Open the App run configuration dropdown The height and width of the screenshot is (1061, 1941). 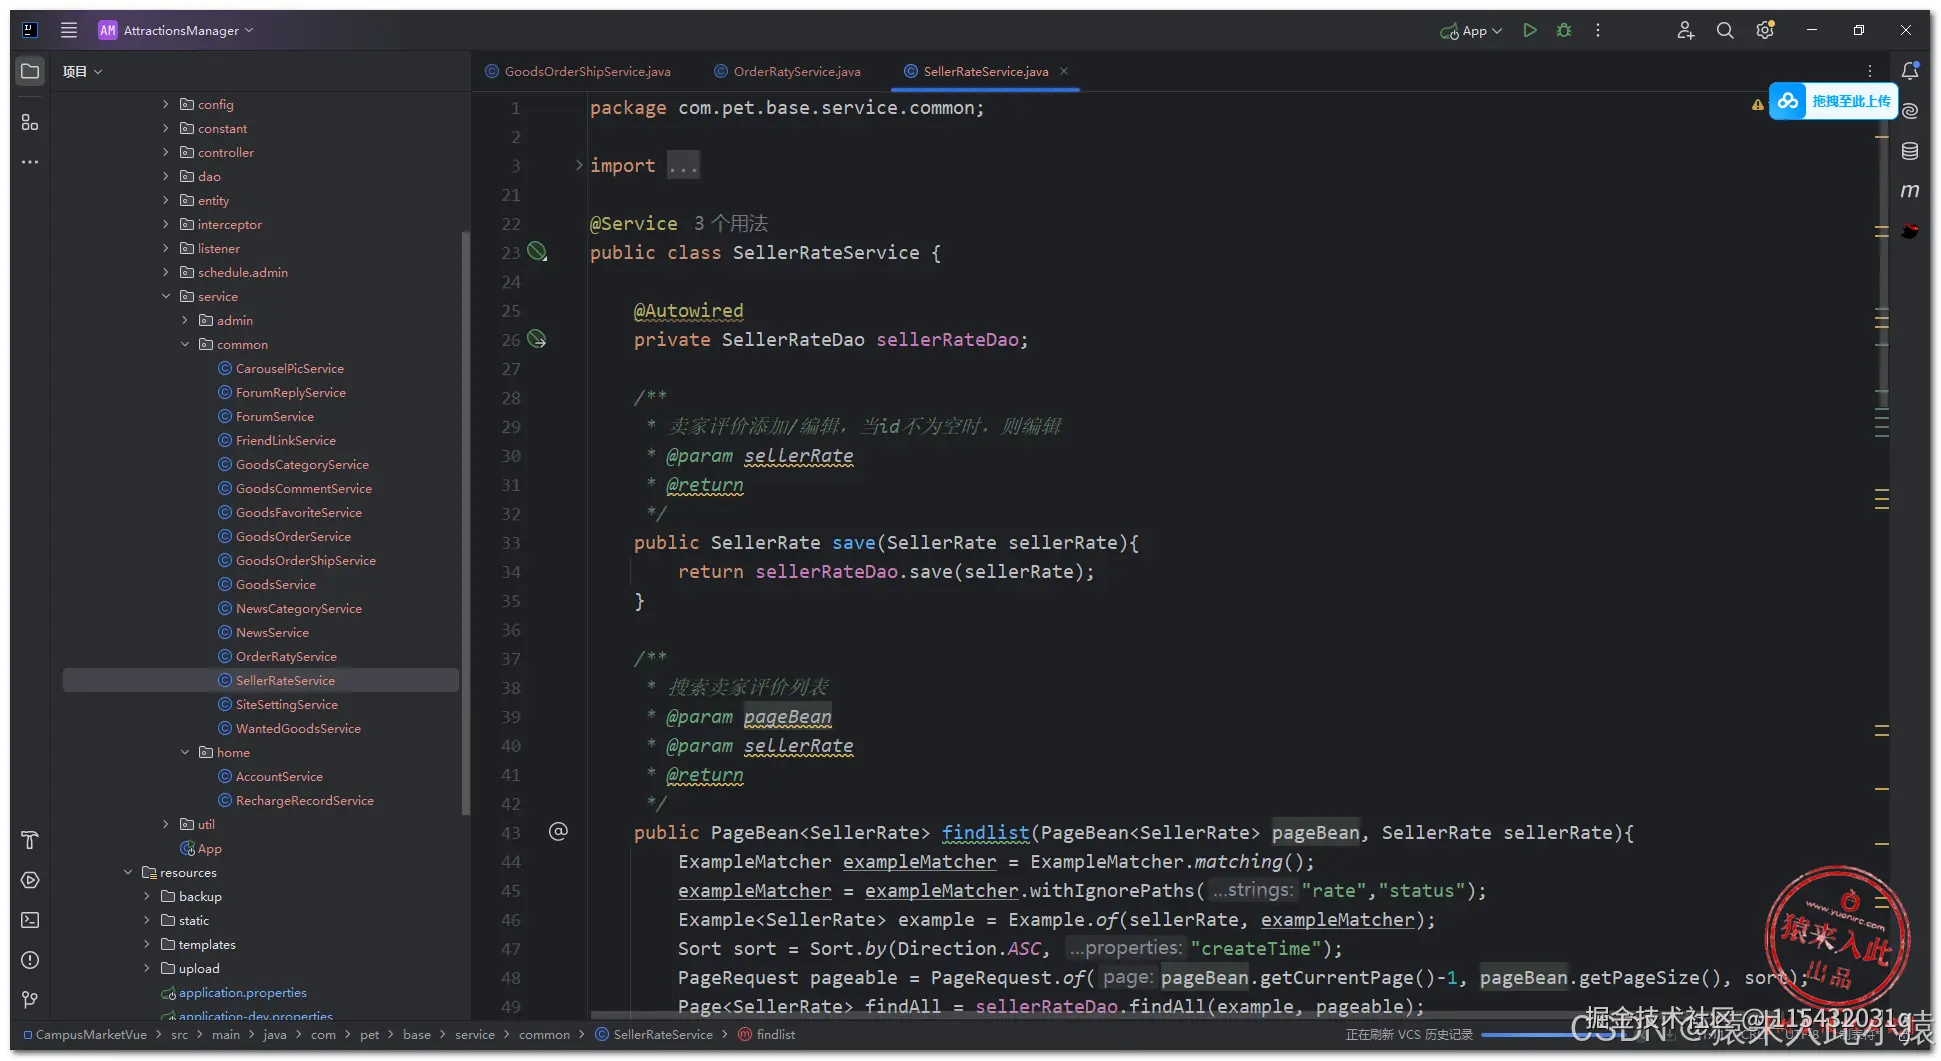[x=1471, y=31]
